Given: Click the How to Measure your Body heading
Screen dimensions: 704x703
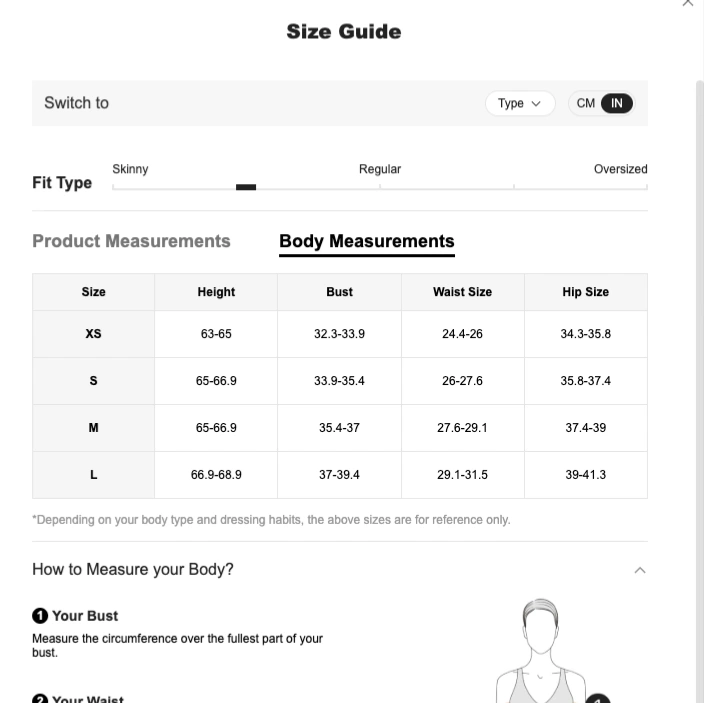Looking at the screenshot, I should [x=133, y=569].
